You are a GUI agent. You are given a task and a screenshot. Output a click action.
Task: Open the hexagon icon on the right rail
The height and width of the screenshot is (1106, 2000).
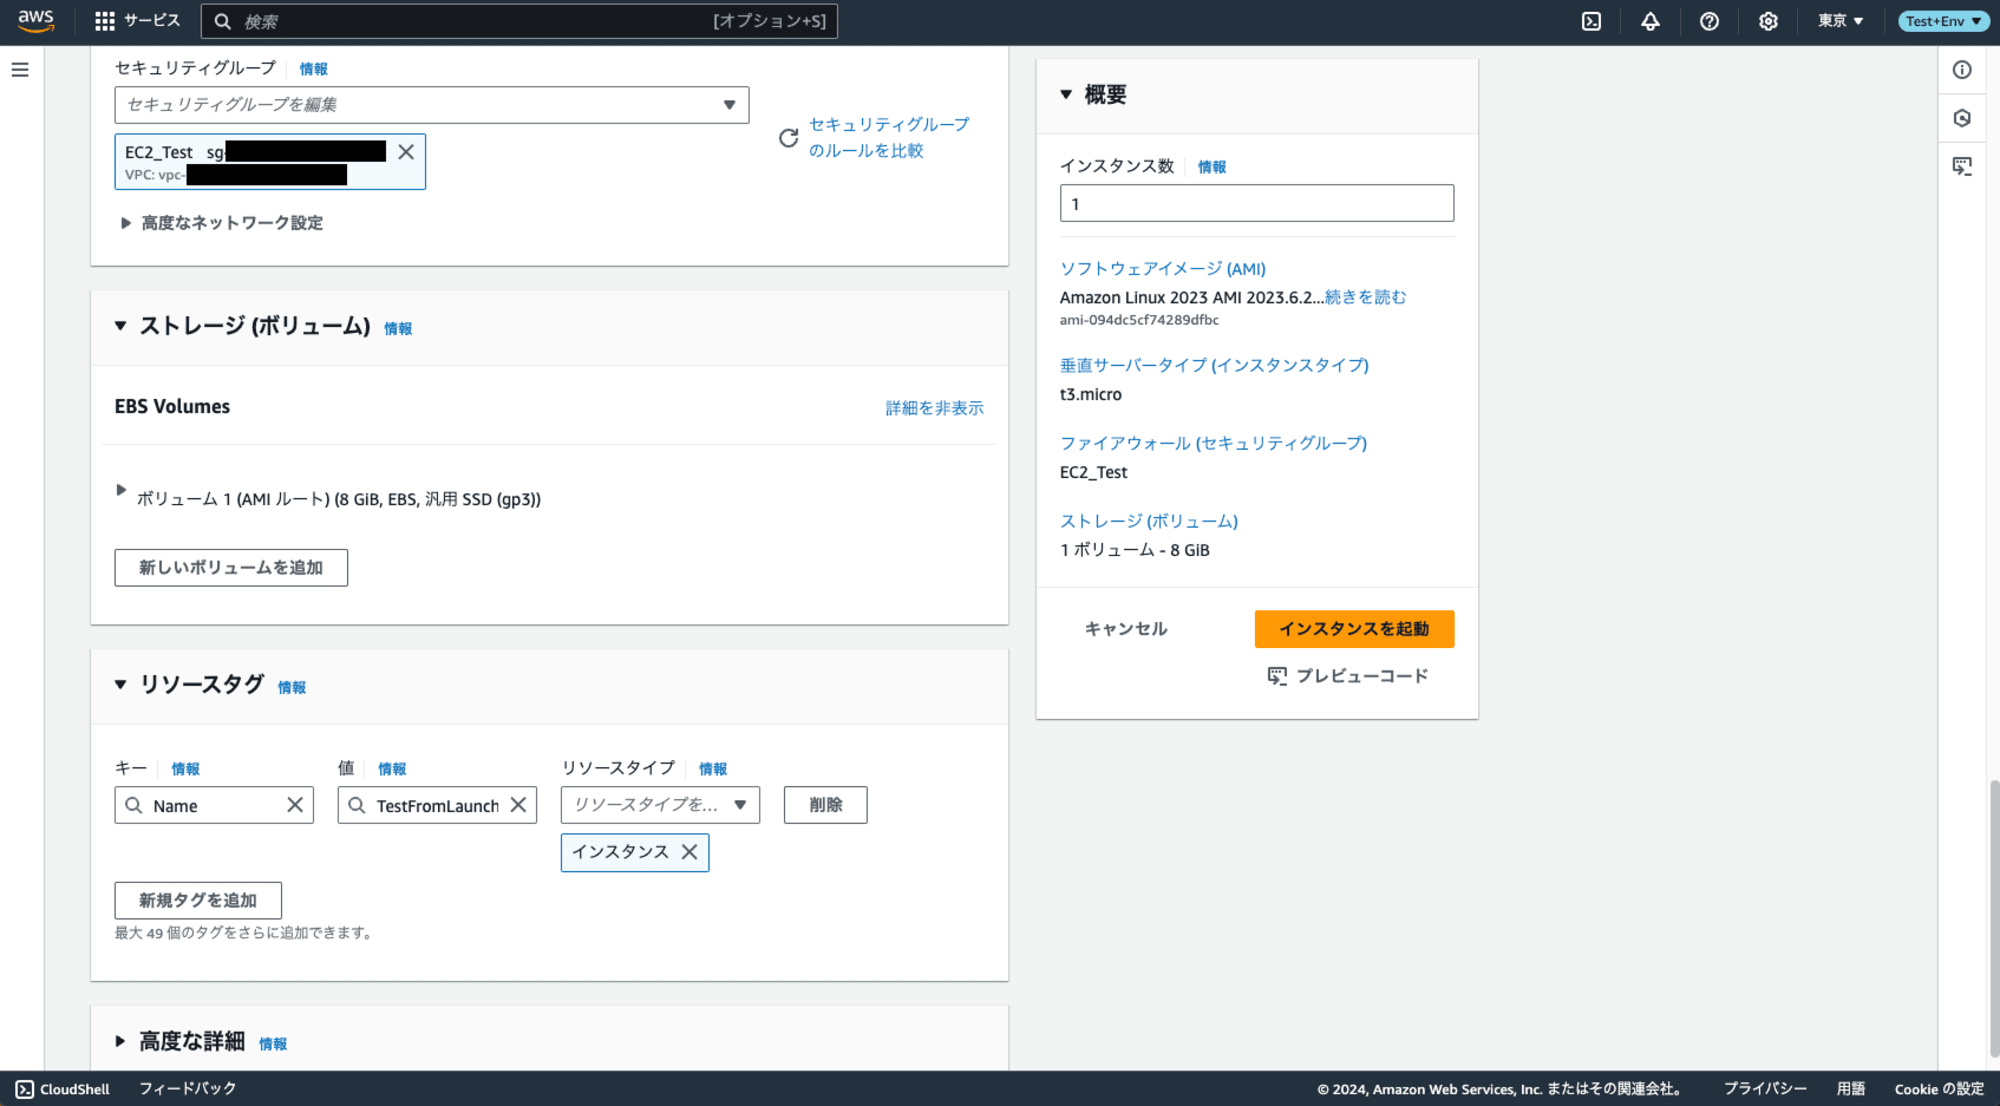tap(1962, 118)
